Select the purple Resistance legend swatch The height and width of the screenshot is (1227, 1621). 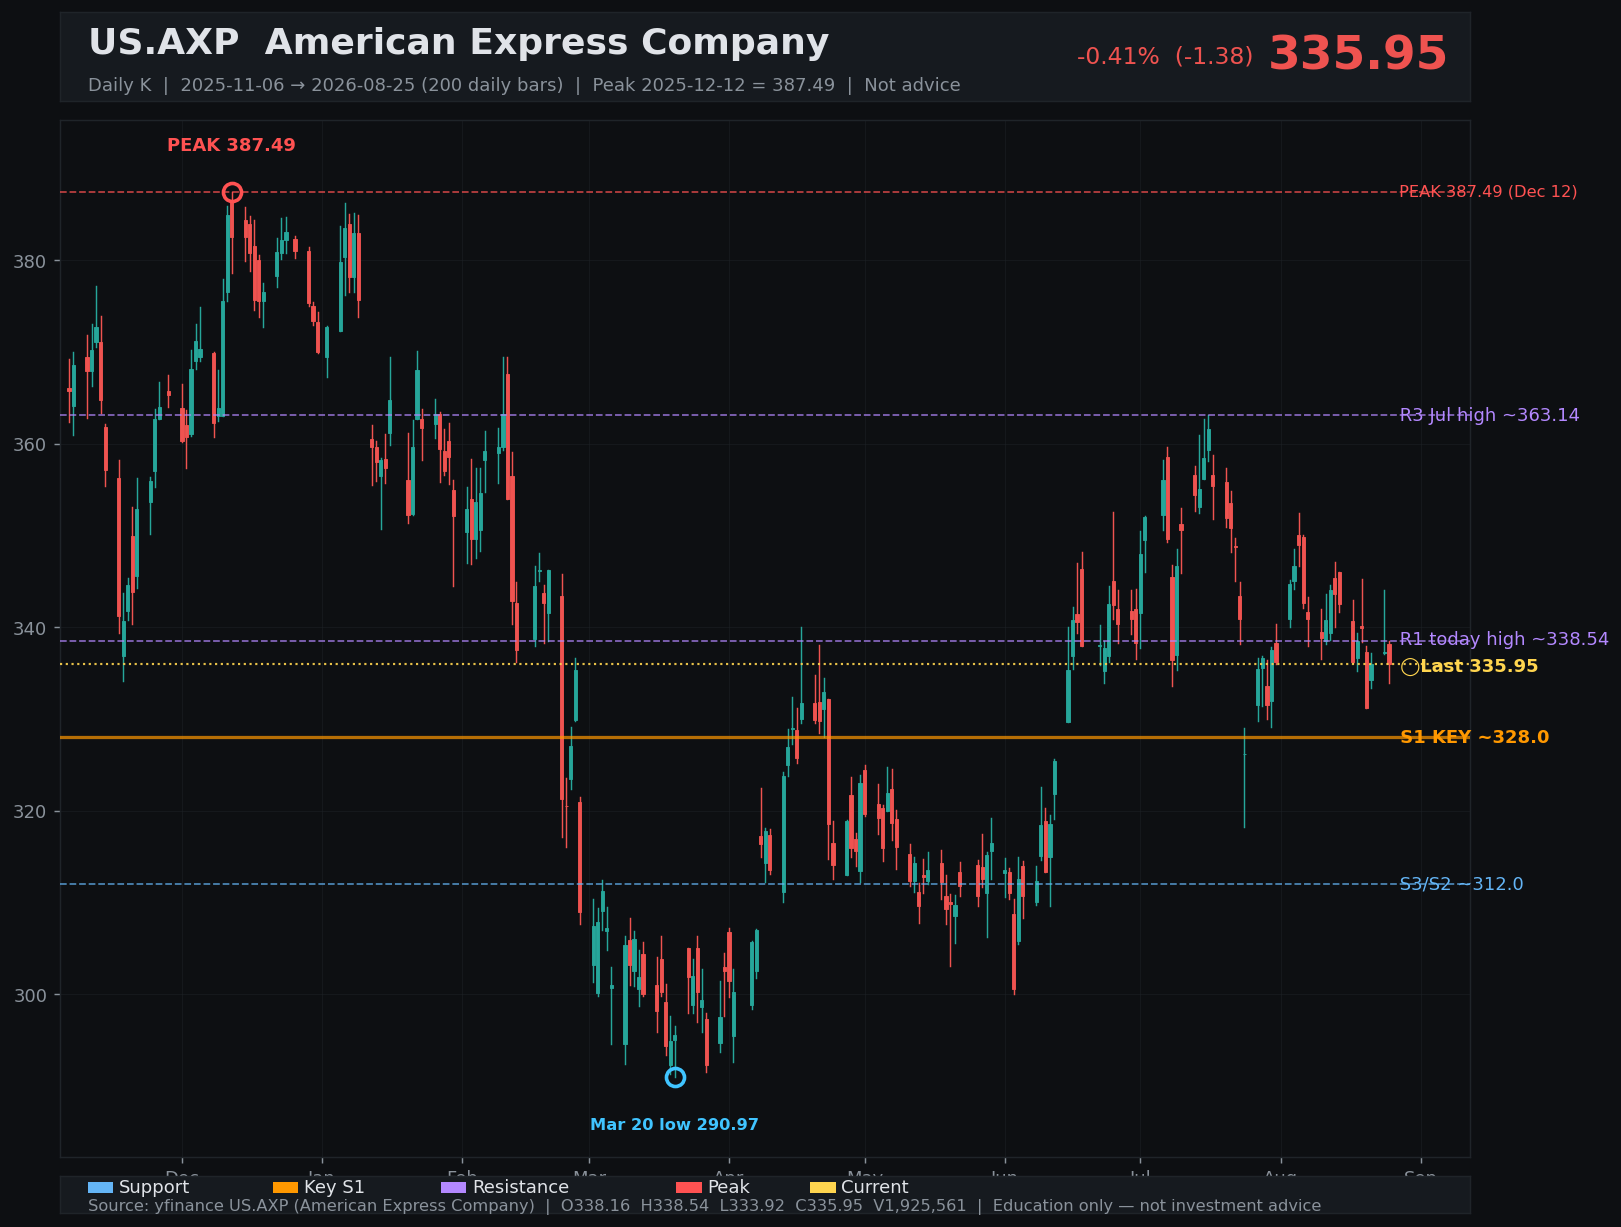[454, 1187]
